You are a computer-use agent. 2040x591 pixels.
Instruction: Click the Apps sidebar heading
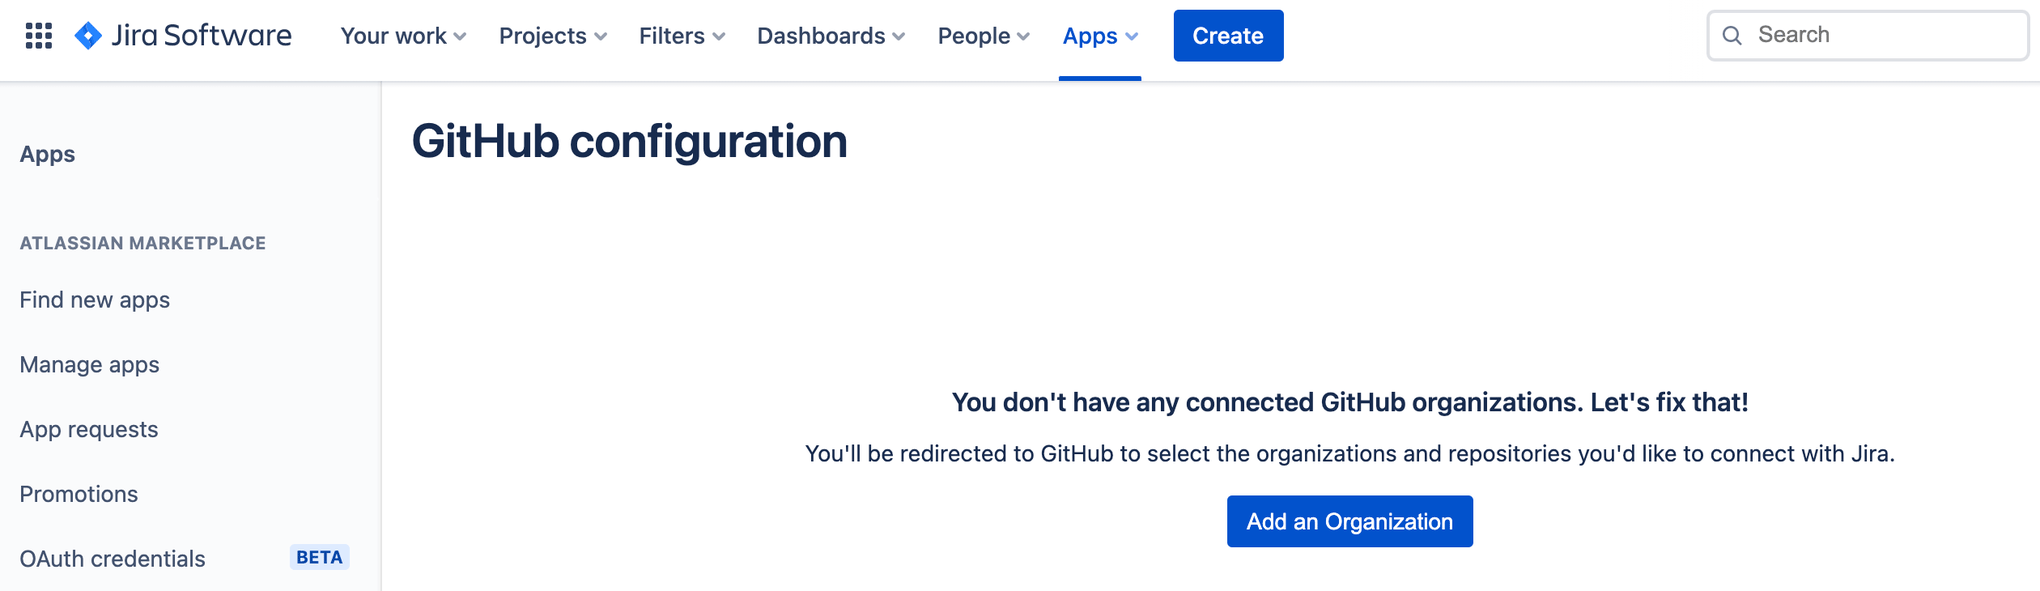click(x=47, y=154)
